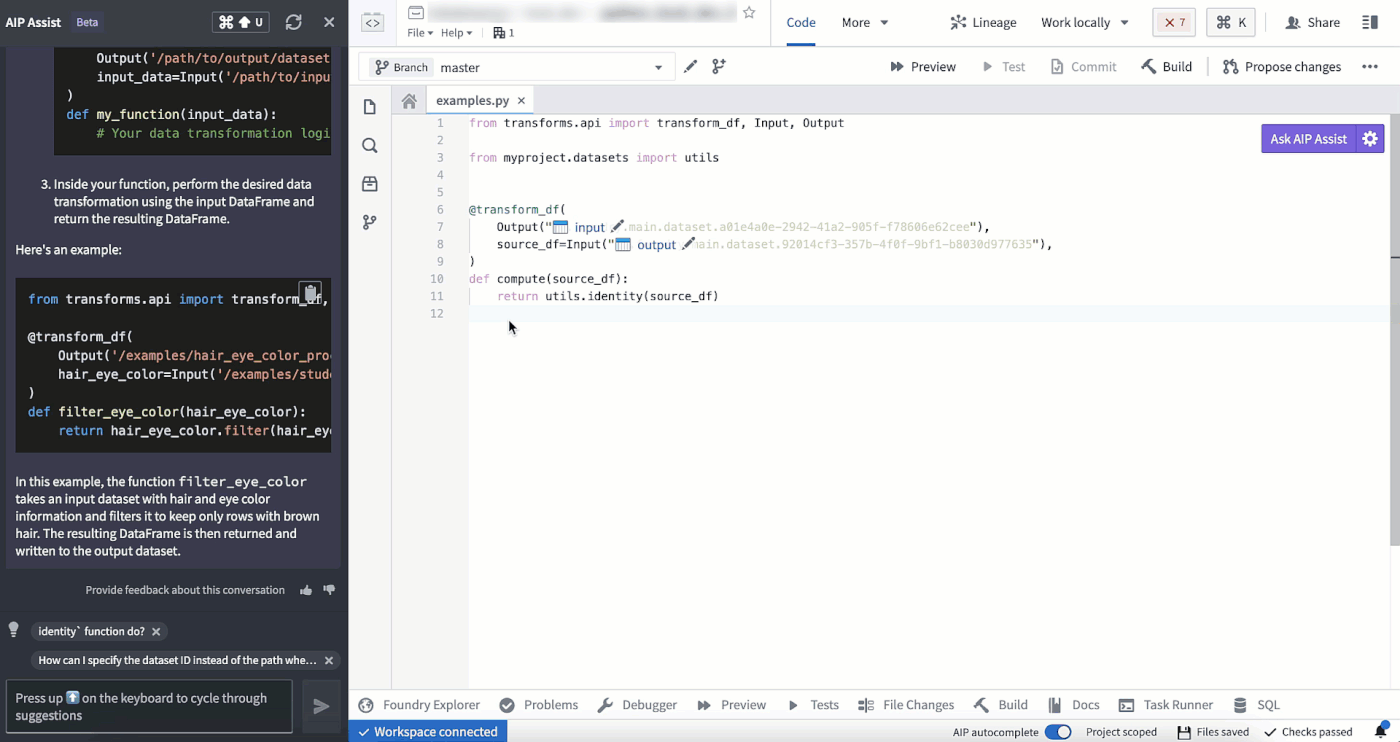
Task: Switch to the Code tab
Action: point(801,22)
